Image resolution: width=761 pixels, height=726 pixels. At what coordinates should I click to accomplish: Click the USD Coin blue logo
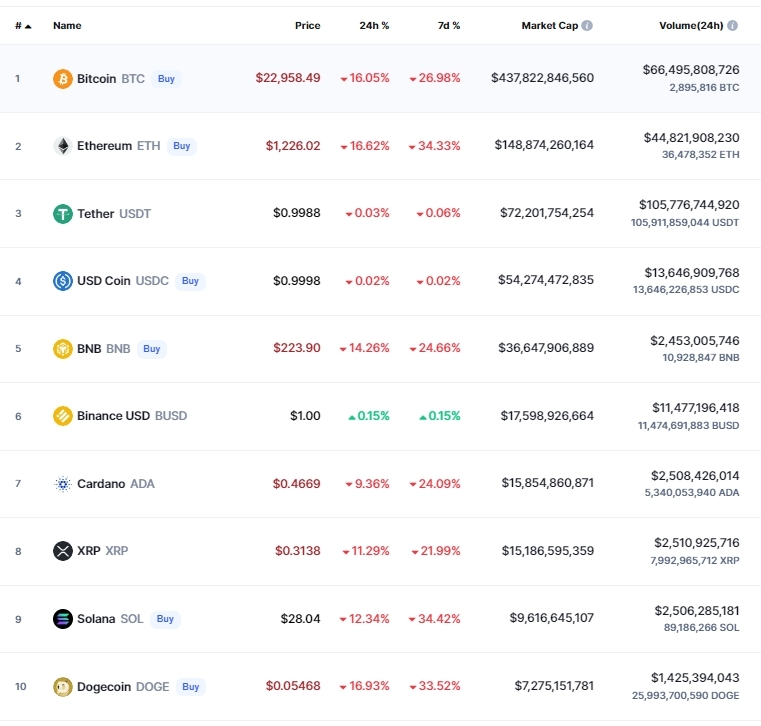63,281
